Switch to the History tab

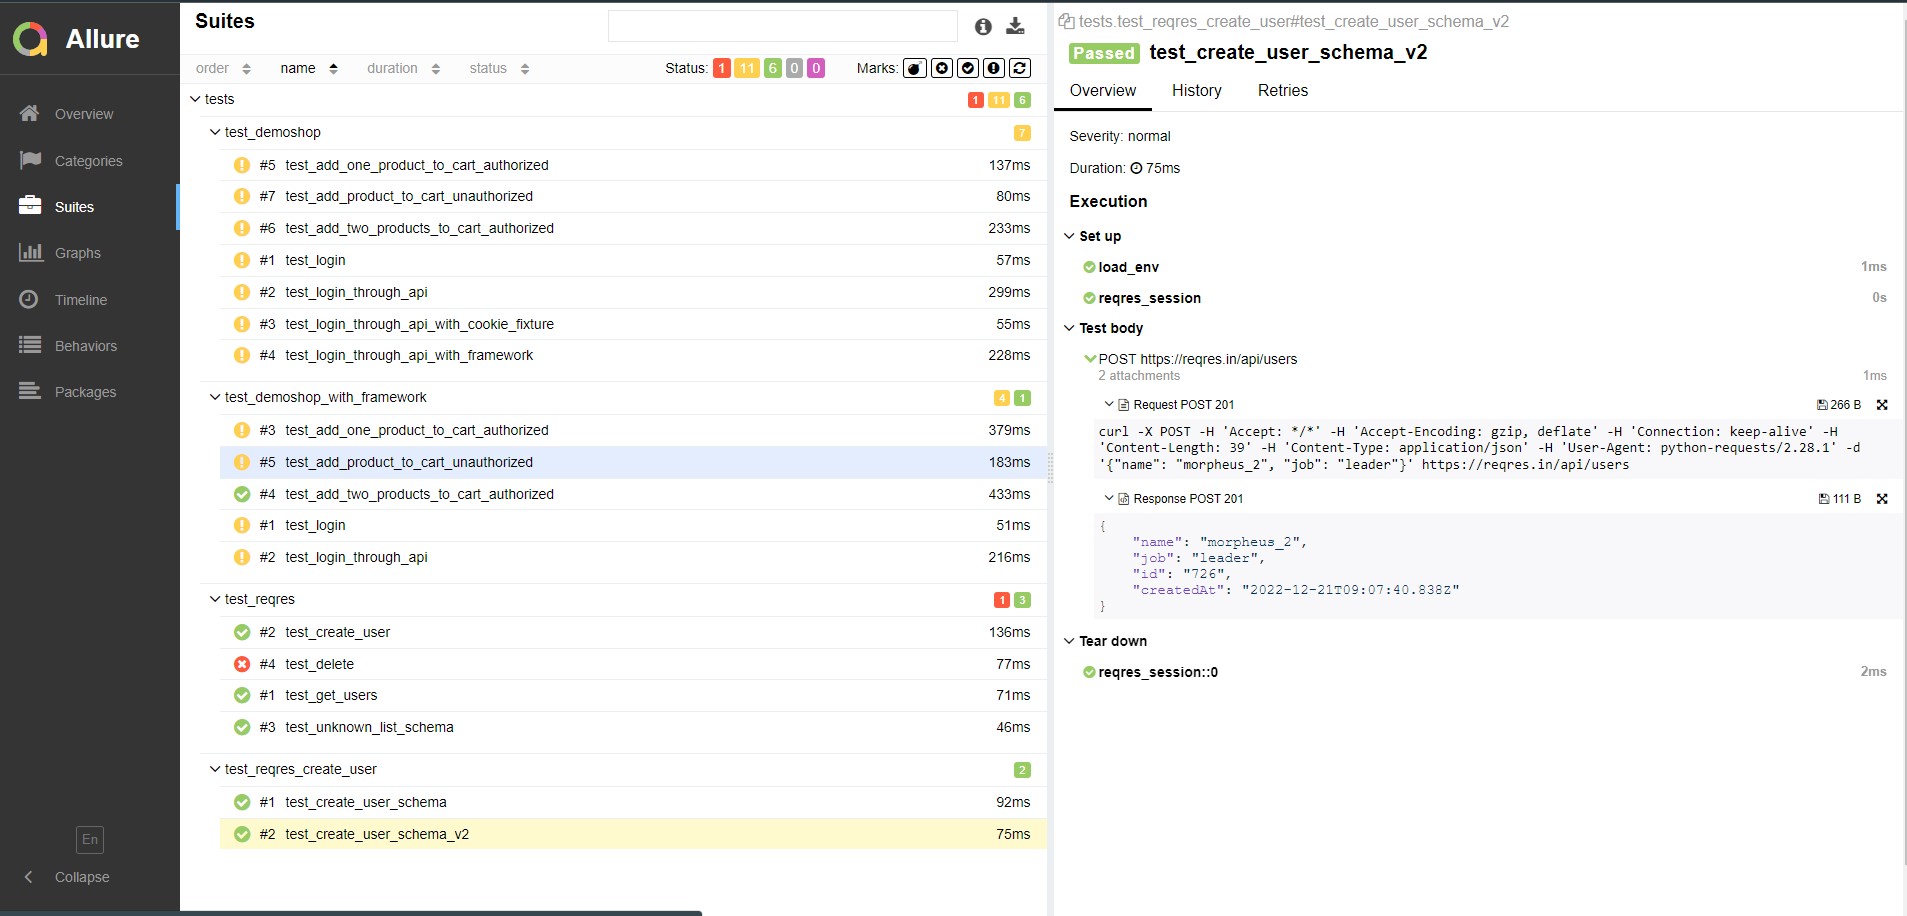pyautogui.click(x=1196, y=91)
